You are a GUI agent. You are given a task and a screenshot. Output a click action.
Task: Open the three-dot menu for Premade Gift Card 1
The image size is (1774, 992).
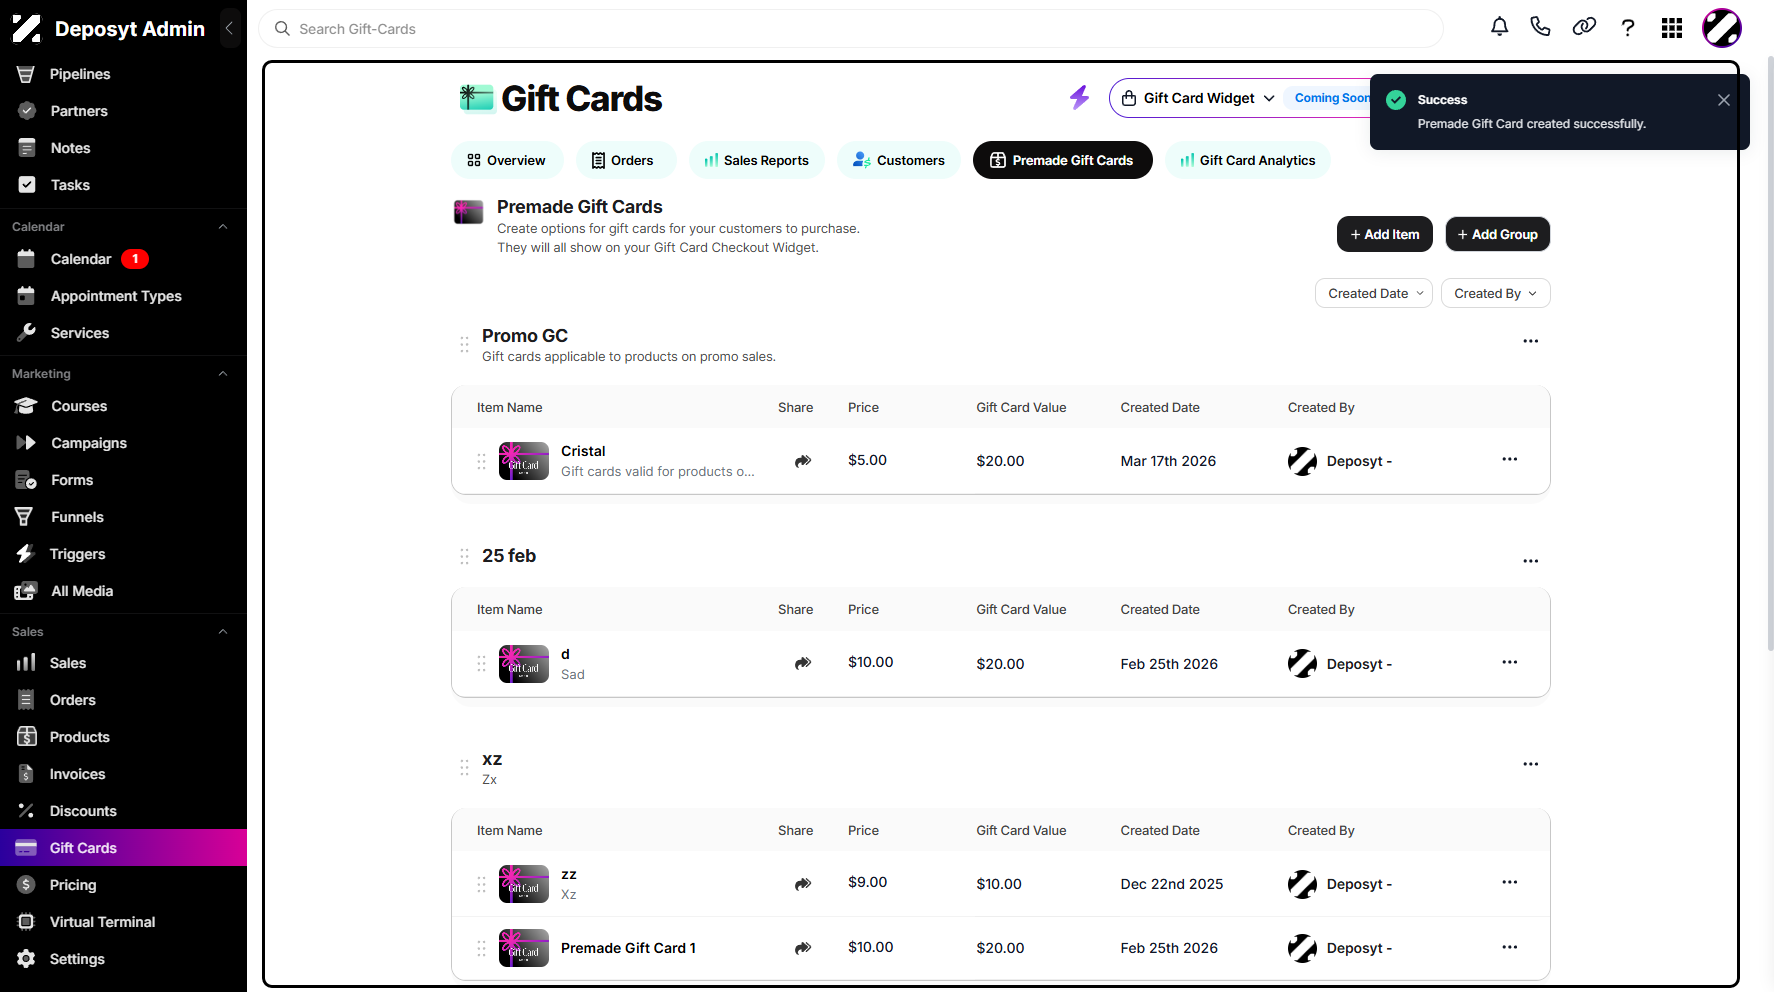1509,947
